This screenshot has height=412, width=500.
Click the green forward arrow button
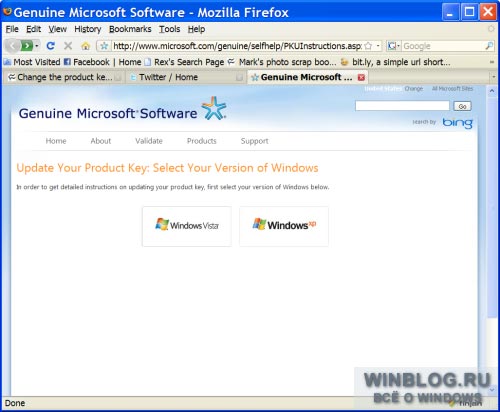click(27, 46)
